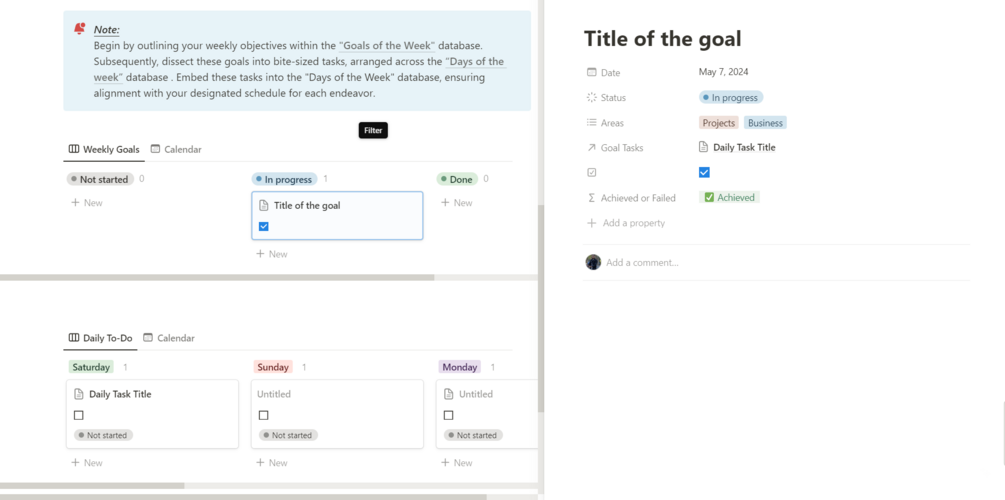The width and height of the screenshot is (1005, 500).
Task: Toggle the checkbox property in the goal page
Action: click(x=704, y=172)
